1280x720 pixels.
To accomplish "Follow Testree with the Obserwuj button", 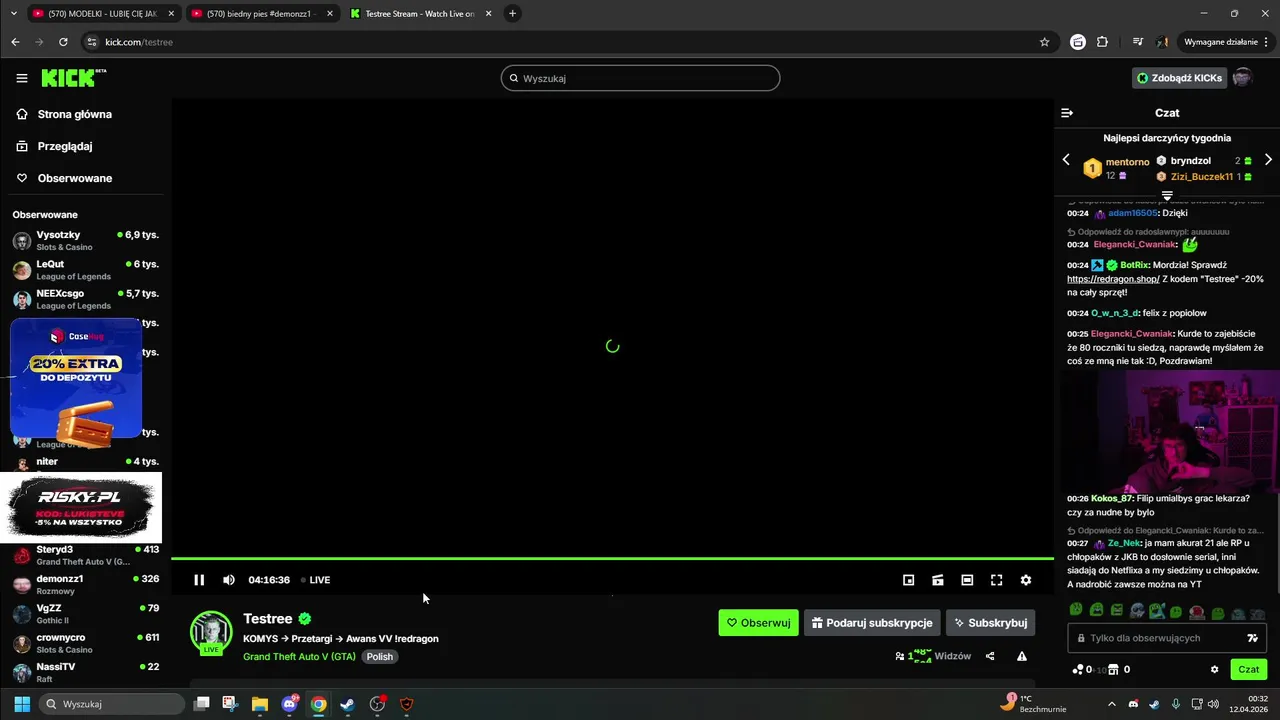I will coord(758,623).
